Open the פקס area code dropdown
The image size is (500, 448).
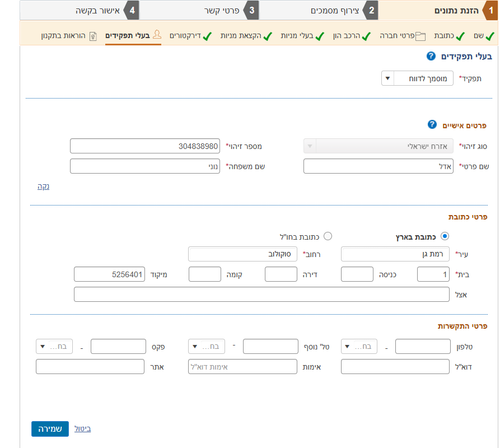click(54, 346)
